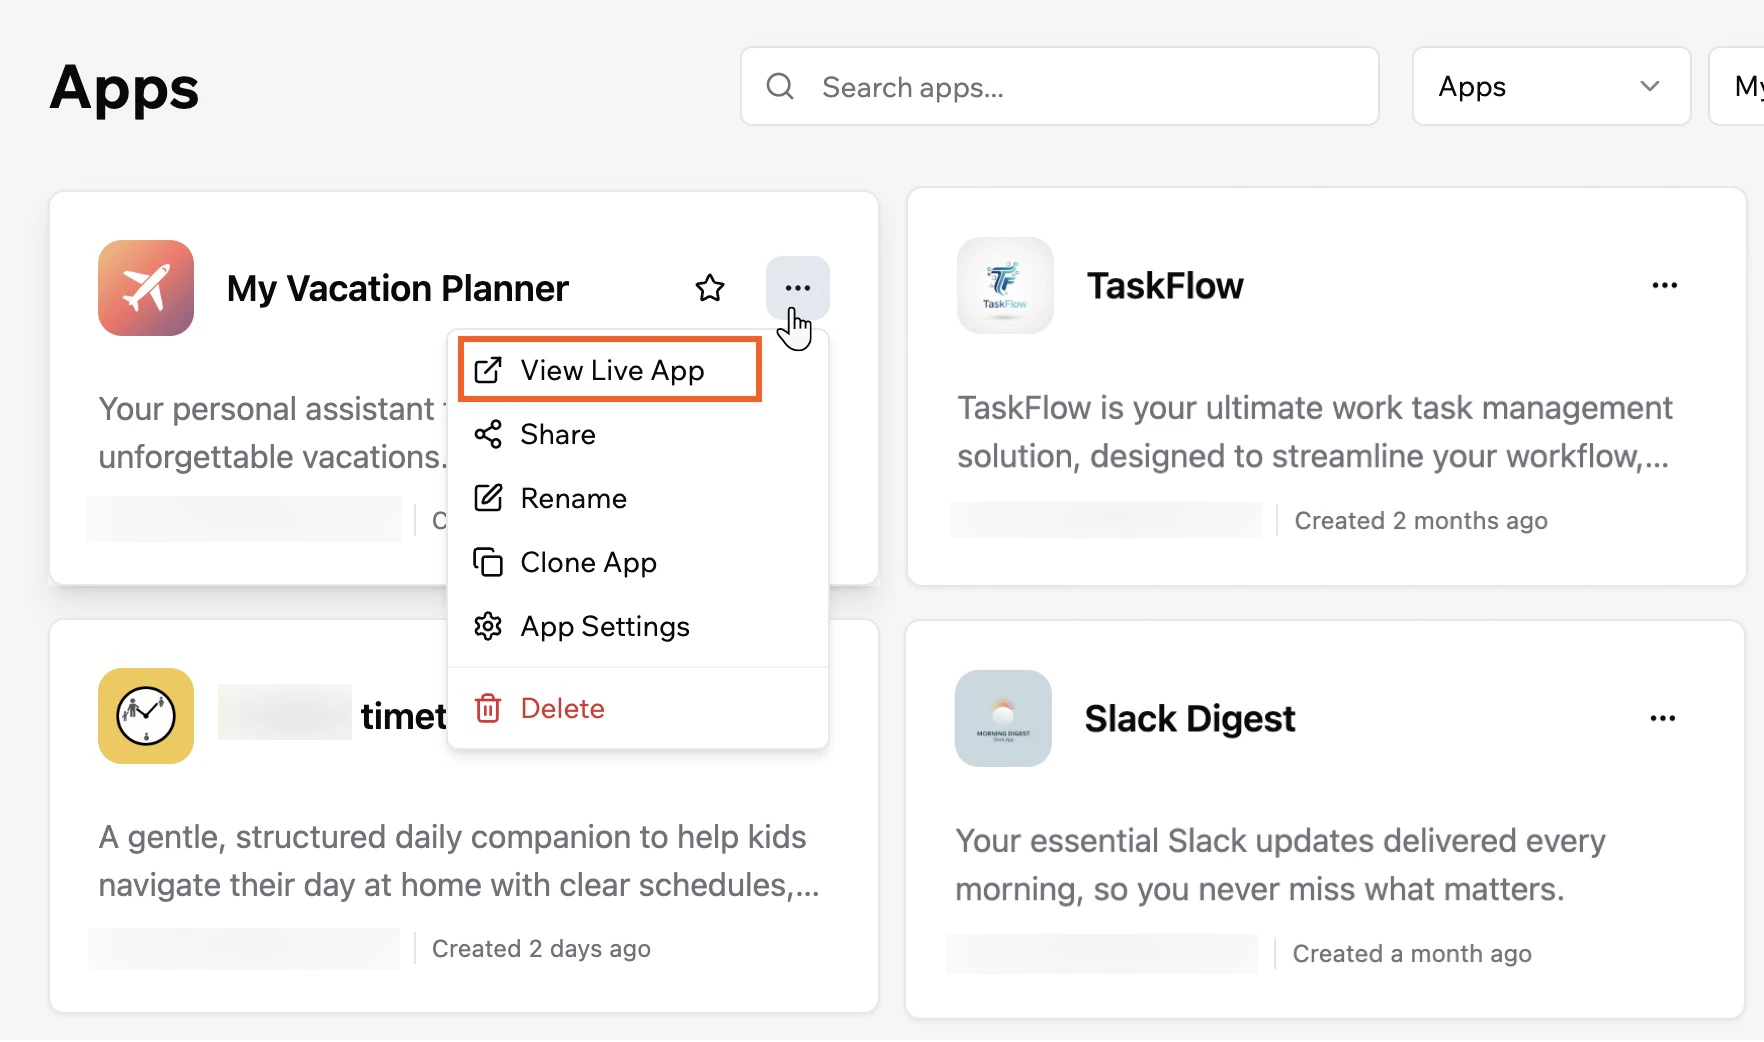The height and width of the screenshot is (1042, 1764).
Task: Select View Live App
Action: click(611, 370)
